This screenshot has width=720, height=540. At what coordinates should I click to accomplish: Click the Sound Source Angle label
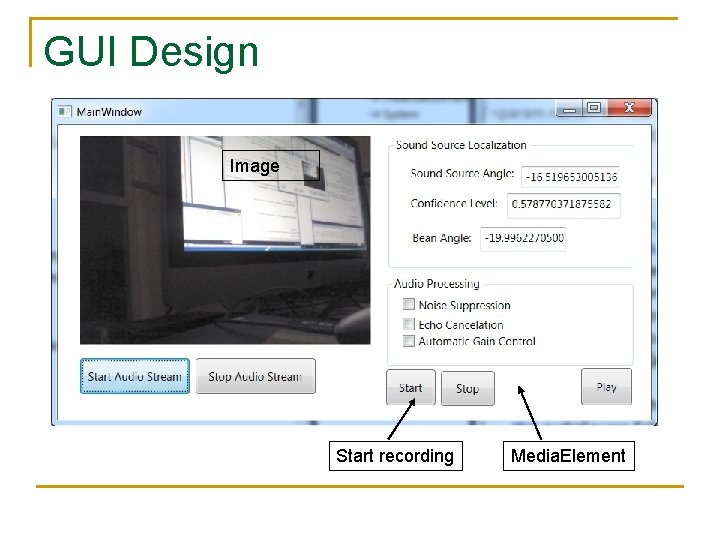click(462, 174)
